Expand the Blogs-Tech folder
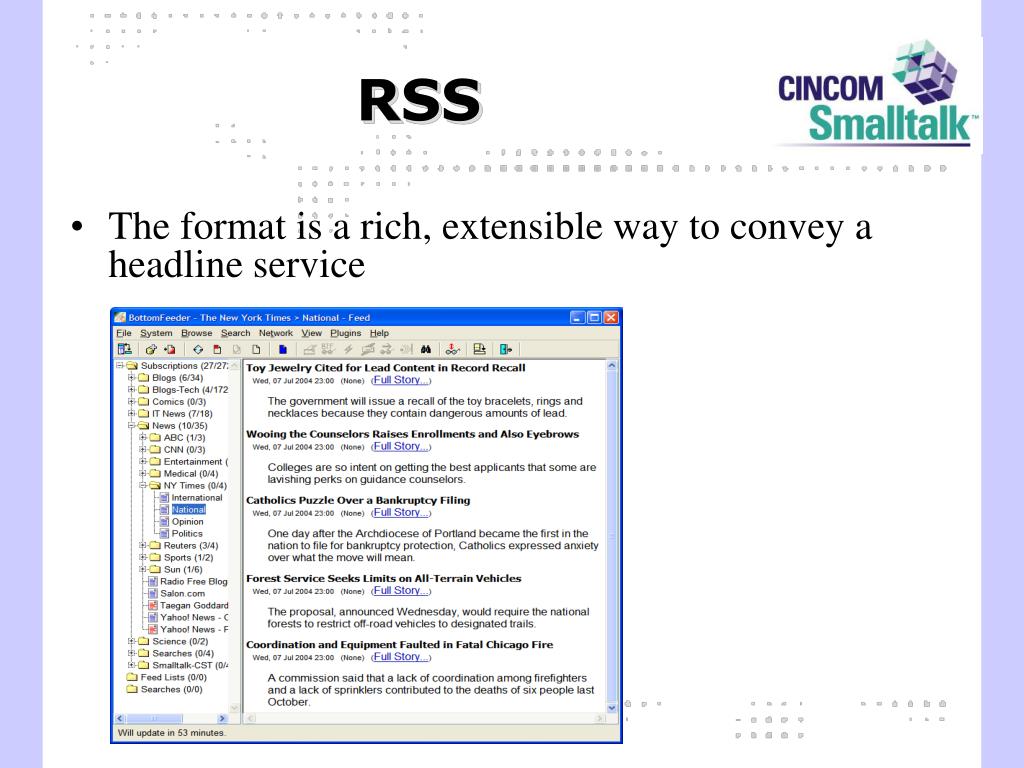The width and height of the screenshot is (1024, 768). click(x=131, y=389)
